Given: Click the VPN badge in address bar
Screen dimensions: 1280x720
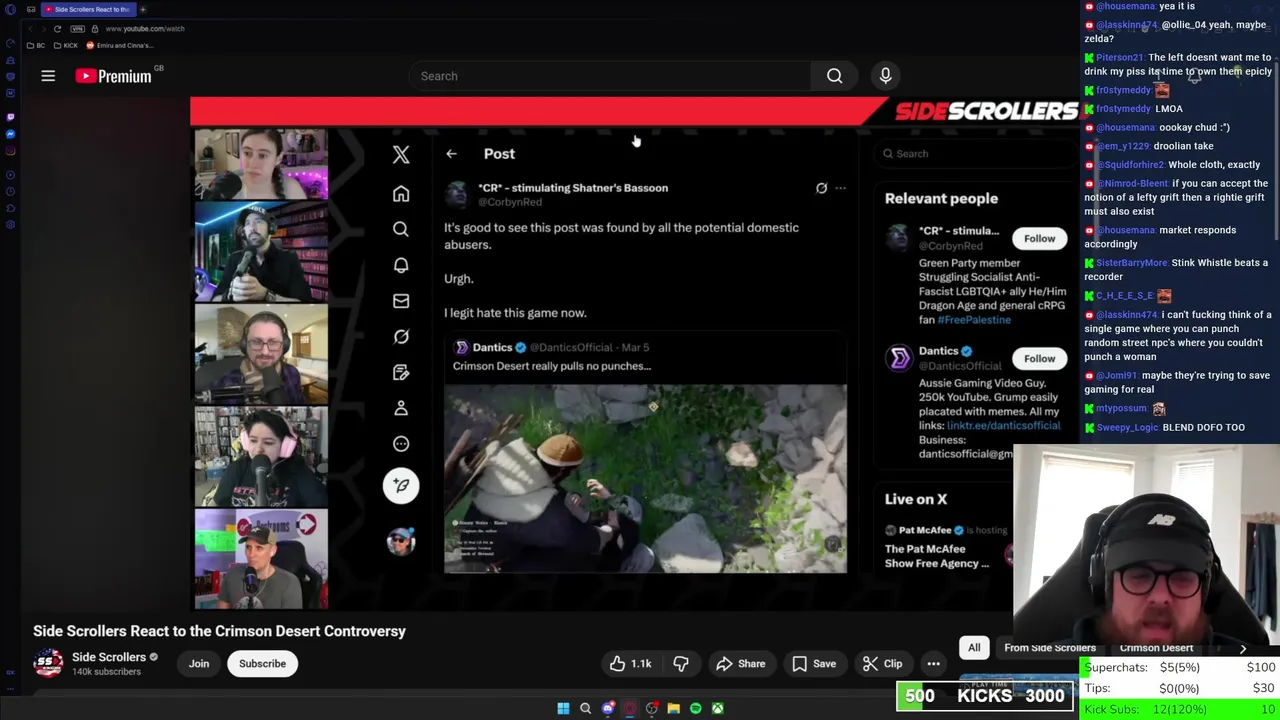Looking at the screenshot, I should (x=77, y=29).
